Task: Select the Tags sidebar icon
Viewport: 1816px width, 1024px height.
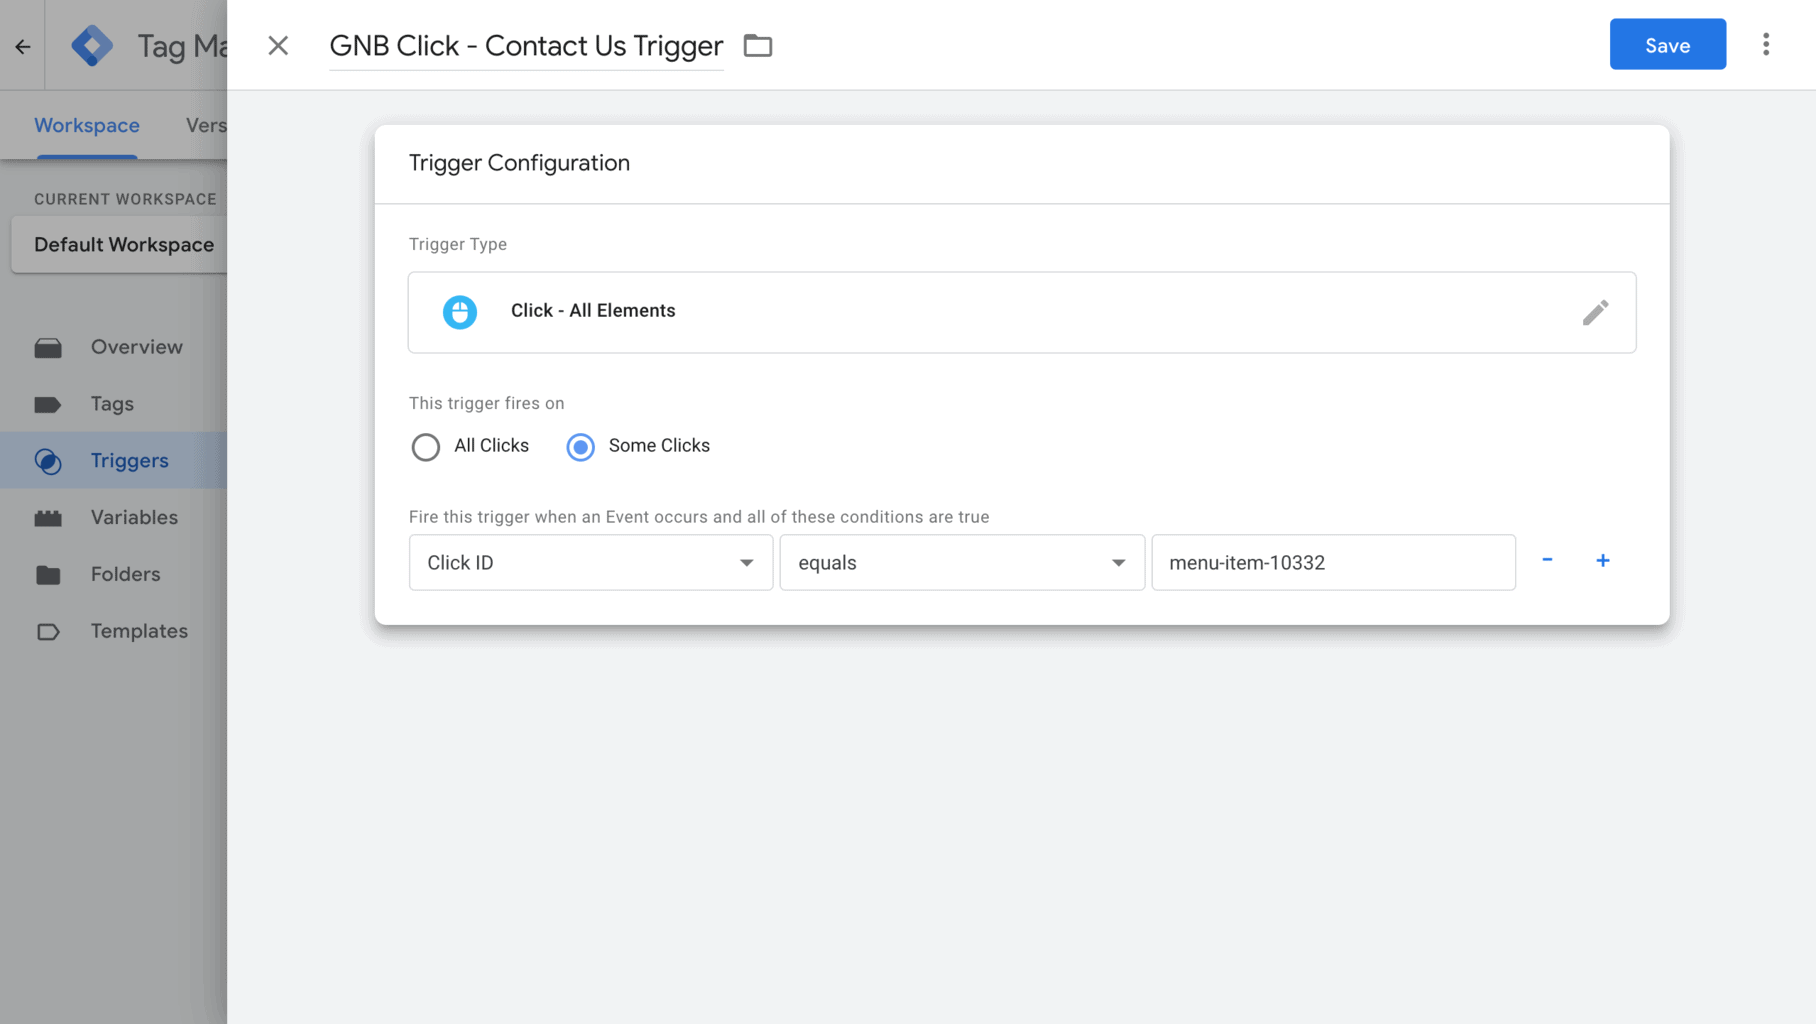Action: click(x=49, y=403)
